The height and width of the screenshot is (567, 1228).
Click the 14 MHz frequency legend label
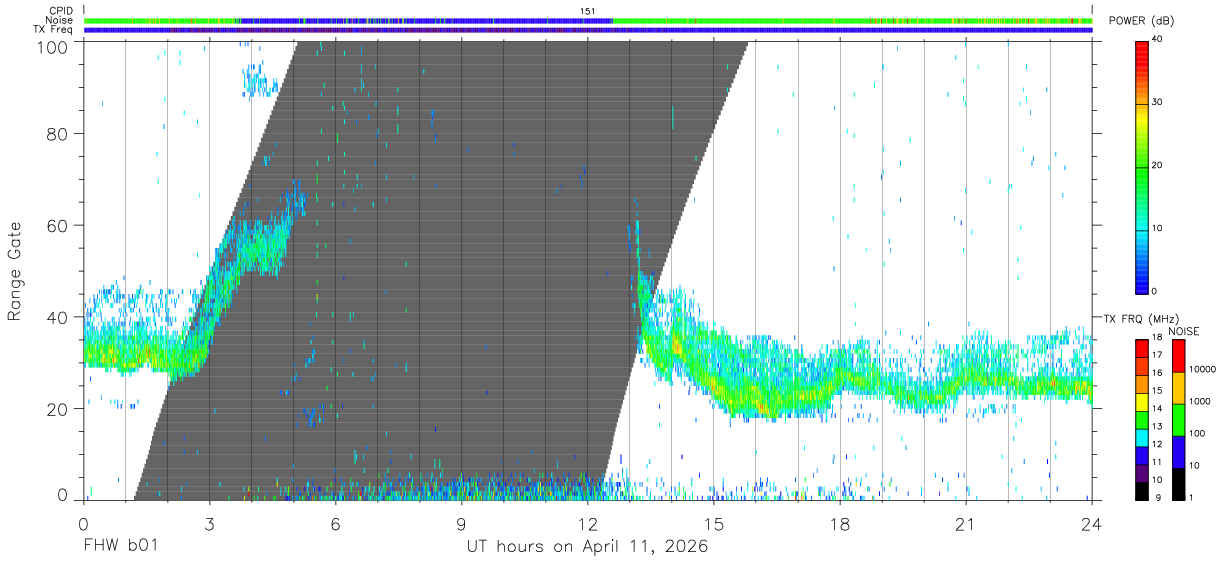pyautogui.click(x=1159, y=409)
